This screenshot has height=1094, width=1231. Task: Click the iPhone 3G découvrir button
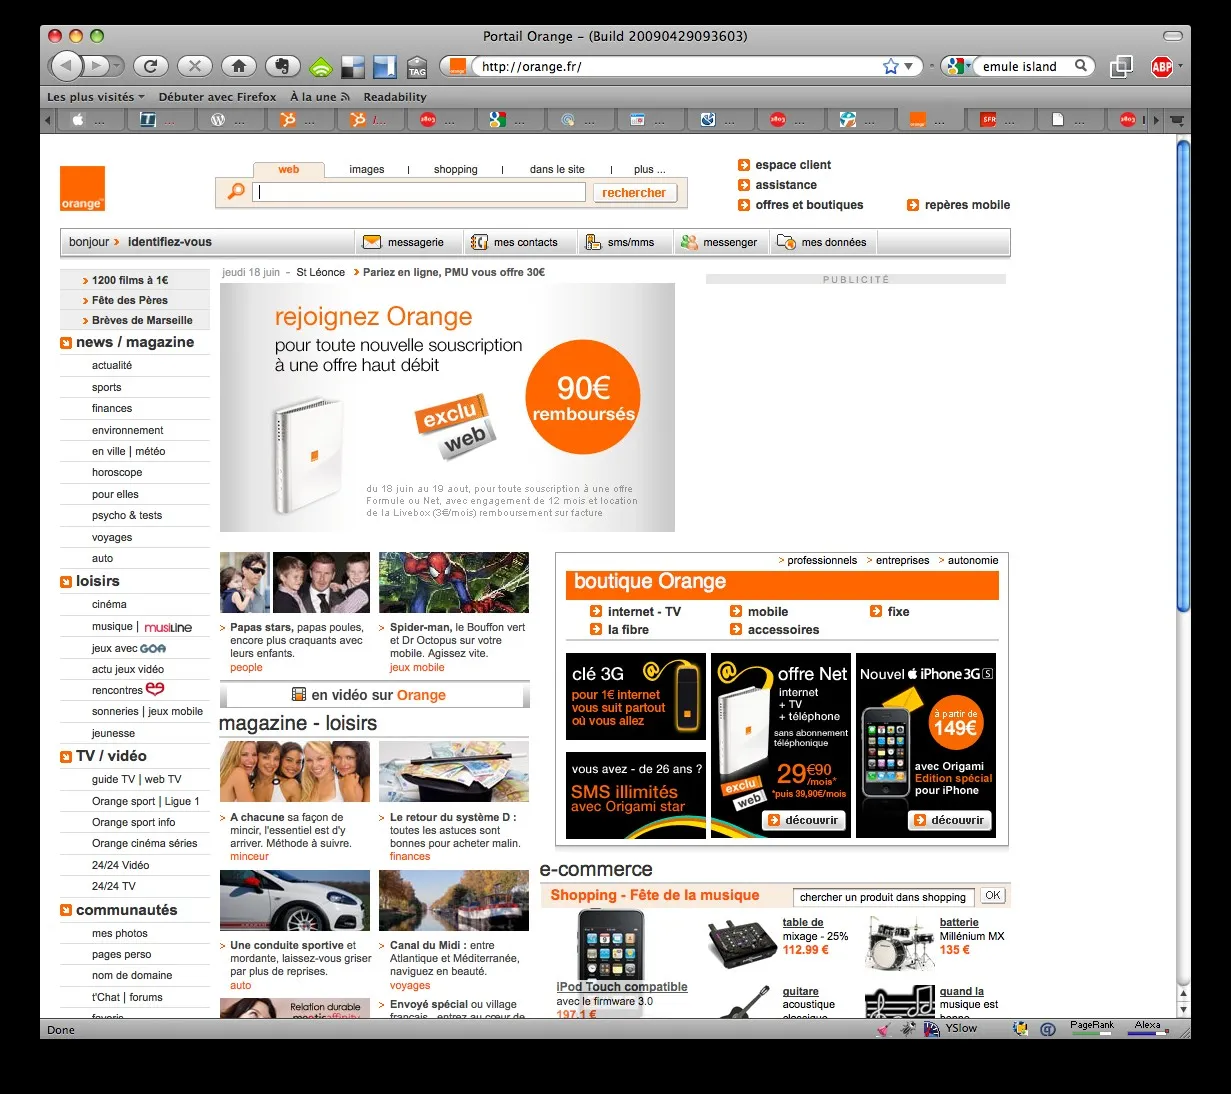pos(950,820)
